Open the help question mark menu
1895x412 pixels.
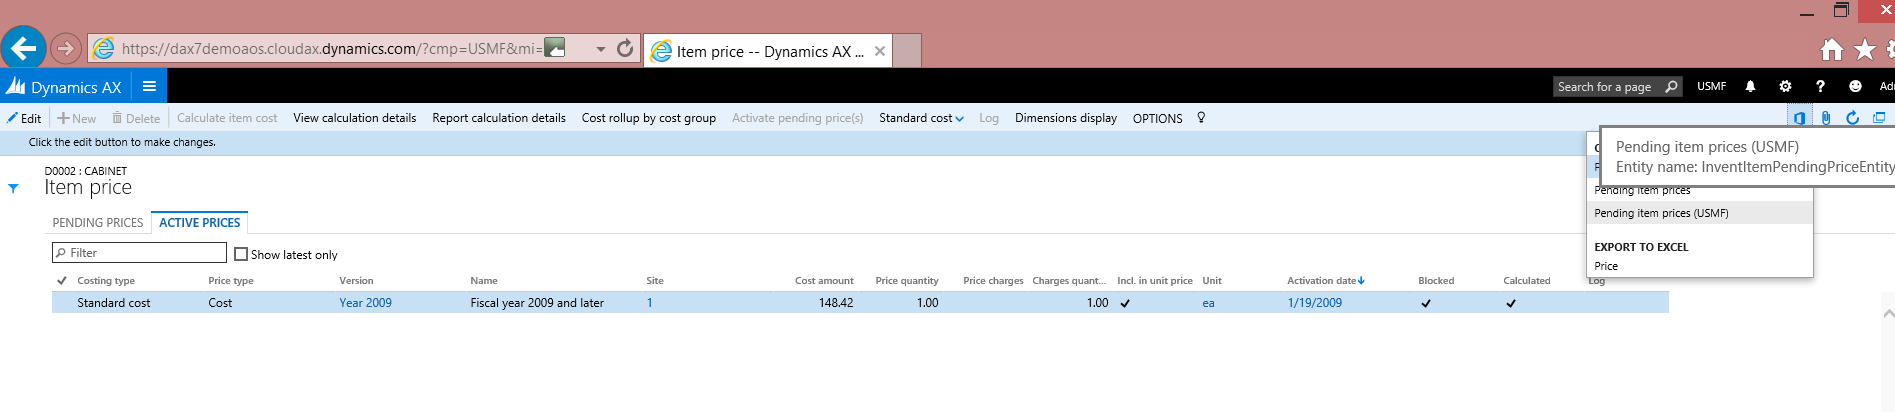pyautogui.click(x=1820, y=87)
